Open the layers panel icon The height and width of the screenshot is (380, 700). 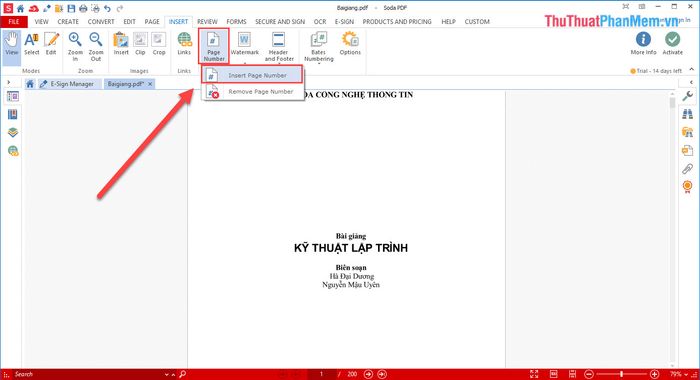13,133
